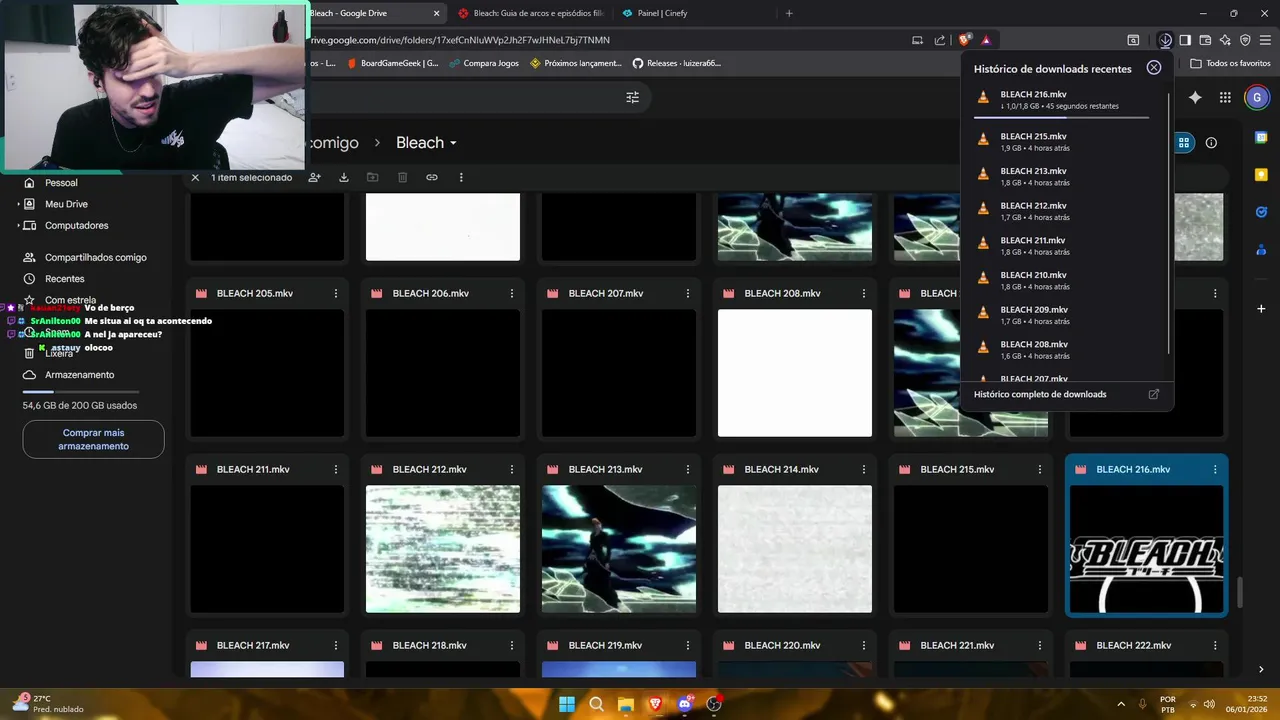Viewport: 1280px width, 720px height.
Task: Open more options for BLEACH 206.mkv
Action: pos(512,293)
